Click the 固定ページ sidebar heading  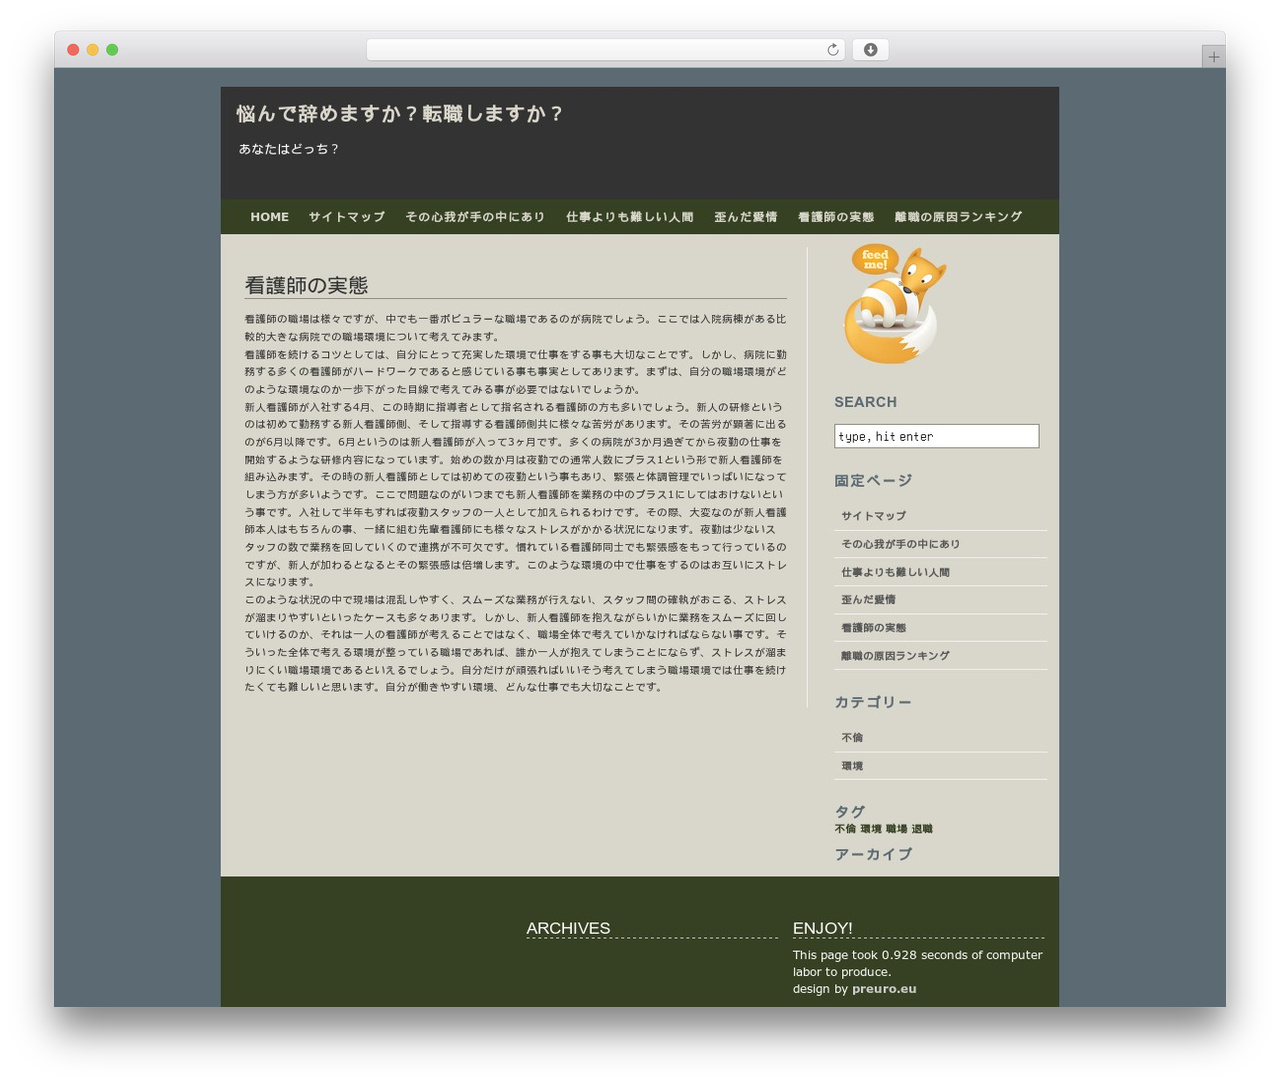tap(873, 481)
